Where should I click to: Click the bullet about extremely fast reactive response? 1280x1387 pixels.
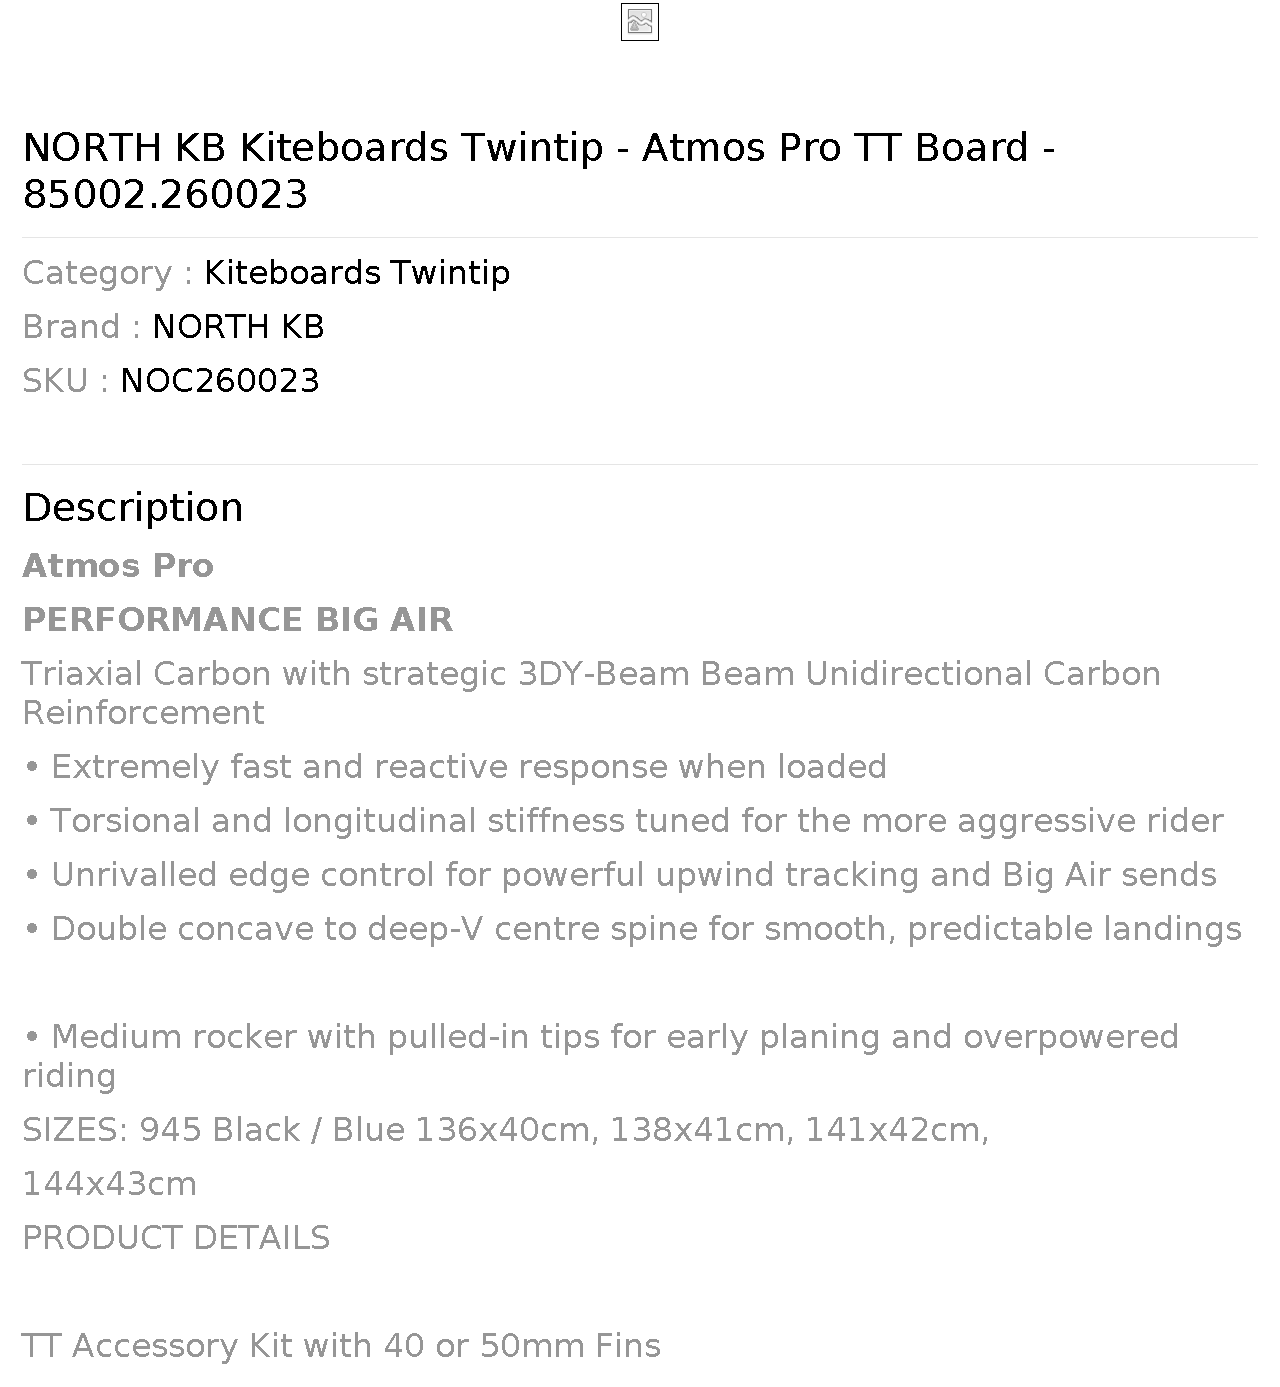tap(455, 767)
